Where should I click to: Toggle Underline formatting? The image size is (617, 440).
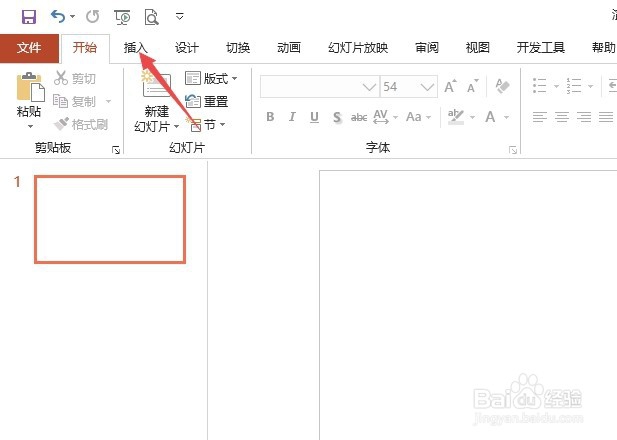[314, 117]
